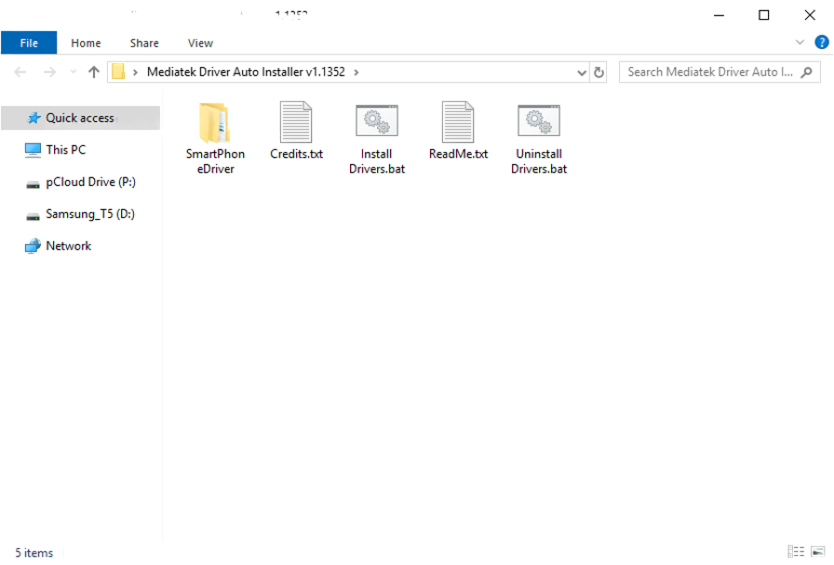Go back using the Back arrow
The image size is (834, 565).
coord(20,72)
